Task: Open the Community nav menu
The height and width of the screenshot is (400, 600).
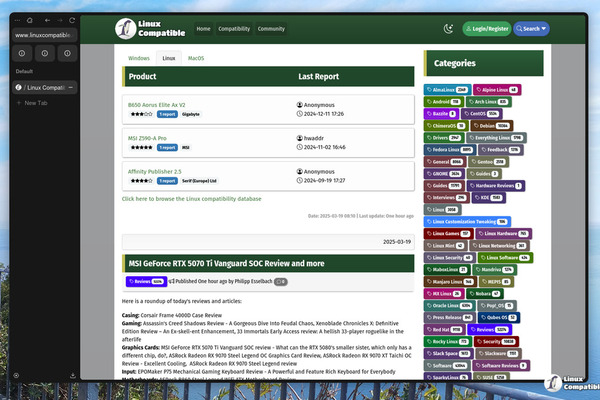Action: [x=271, y=29]
